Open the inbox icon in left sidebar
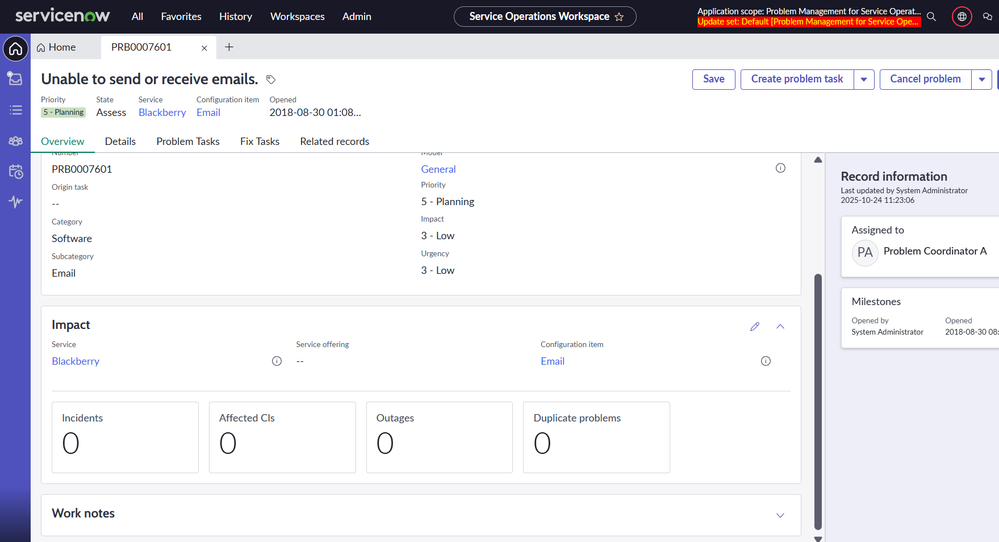Screen dimensions: 999x542 [x=15, y=79]
